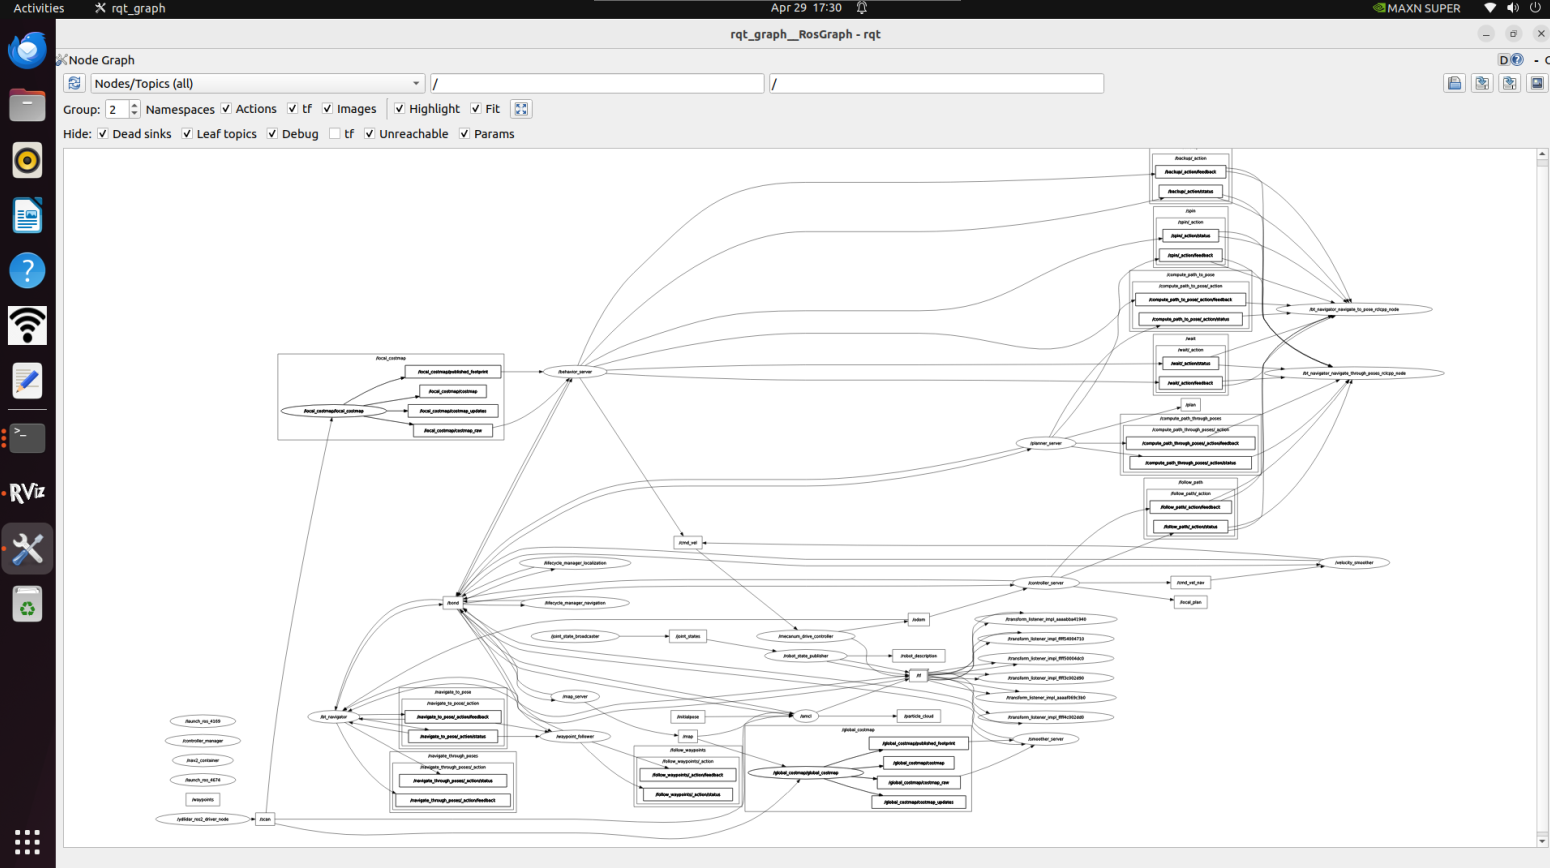This screenshot has height=868, width=1550.
Task: Select the /ydlidar_ros2_driver_node node
Action: click(x=203, y=819)
